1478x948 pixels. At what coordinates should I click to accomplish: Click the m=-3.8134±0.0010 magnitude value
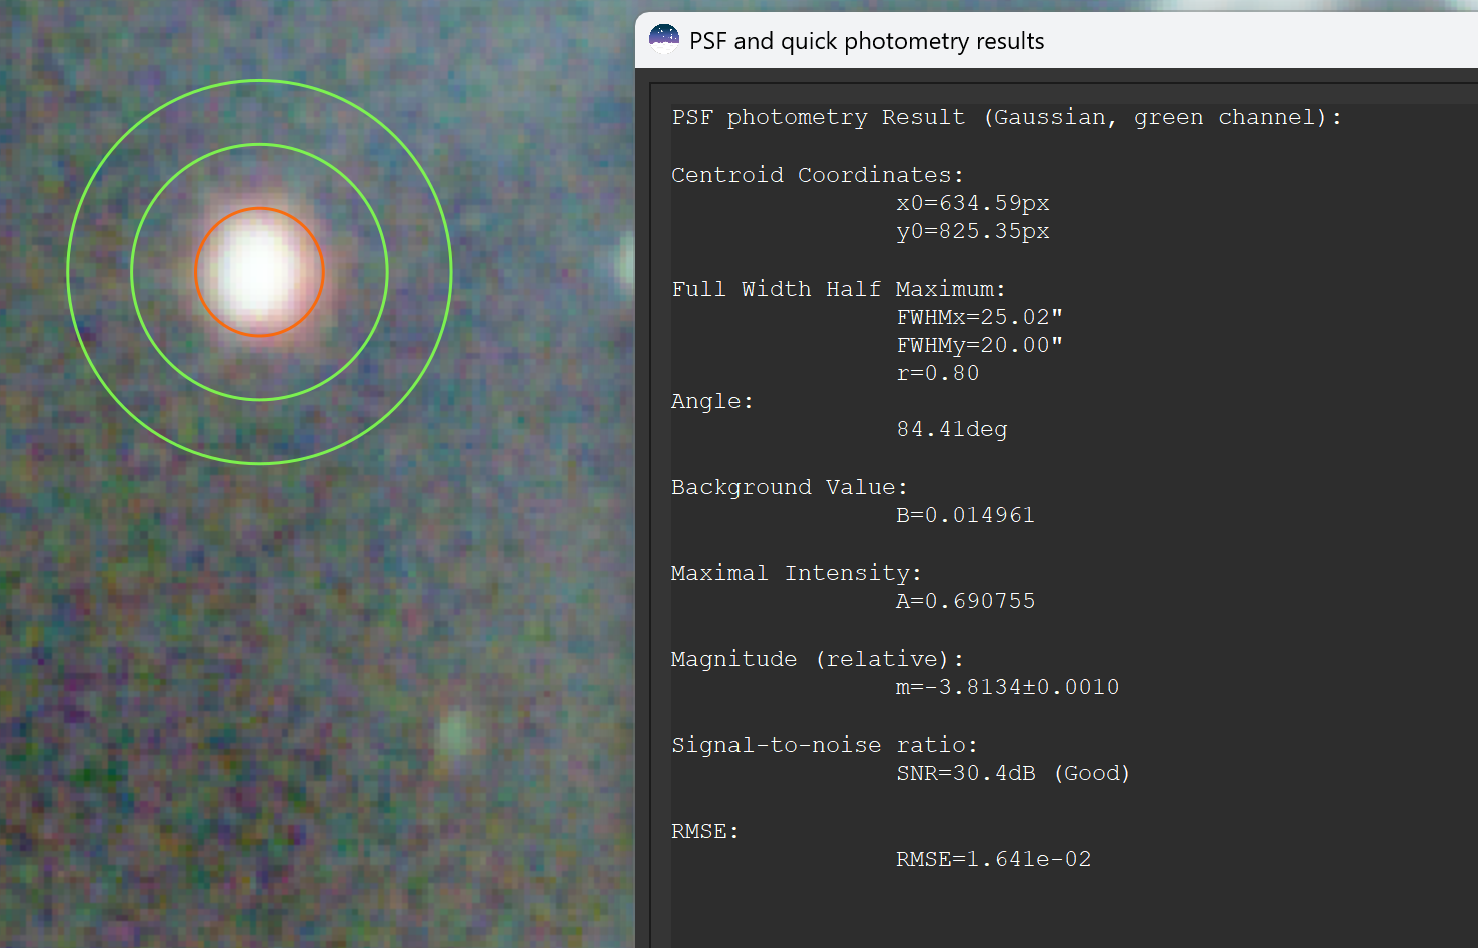tap(1007, 687)
